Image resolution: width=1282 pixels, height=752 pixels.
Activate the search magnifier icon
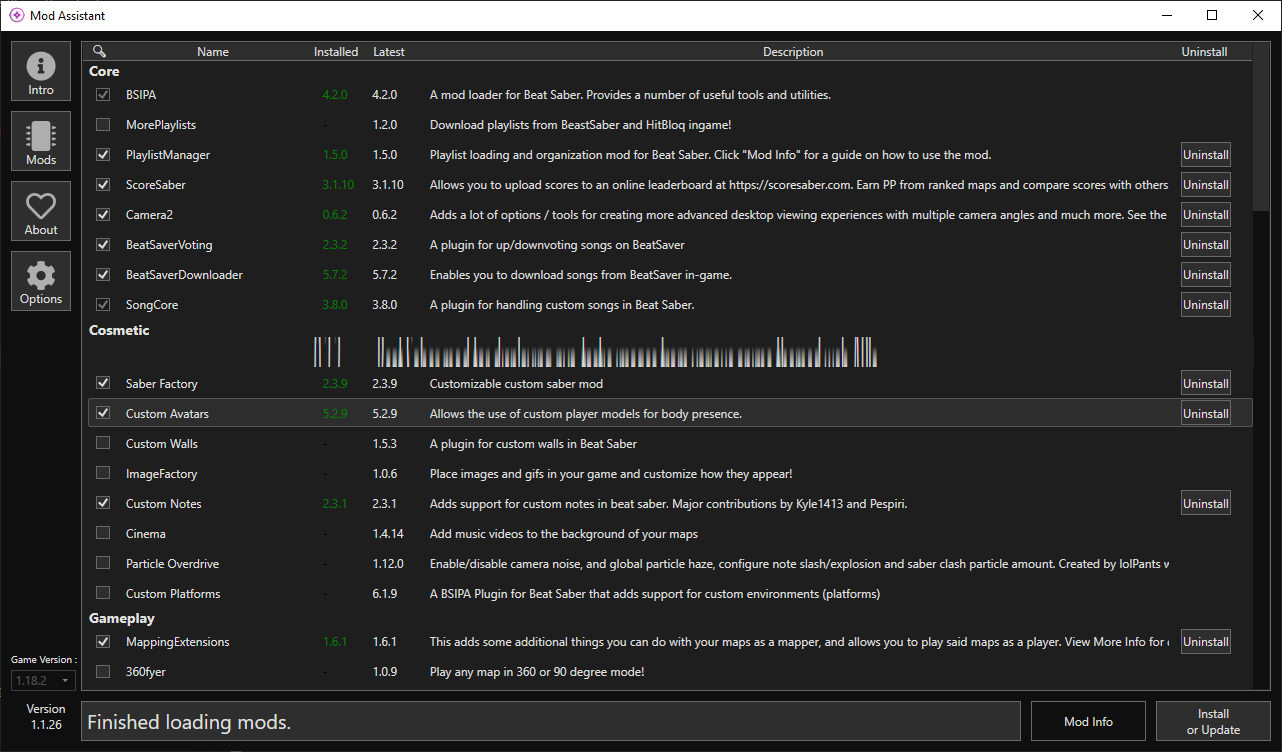[x=98, y=50]
